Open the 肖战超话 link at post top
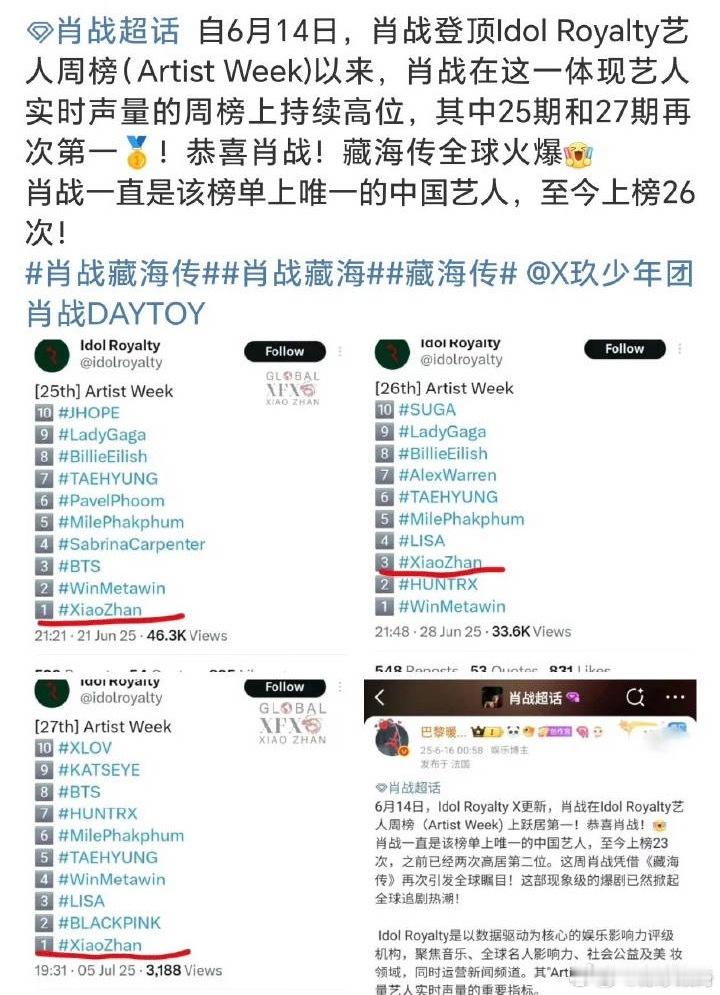This screenshot has width=720, height=995. [x=117, y=32]
